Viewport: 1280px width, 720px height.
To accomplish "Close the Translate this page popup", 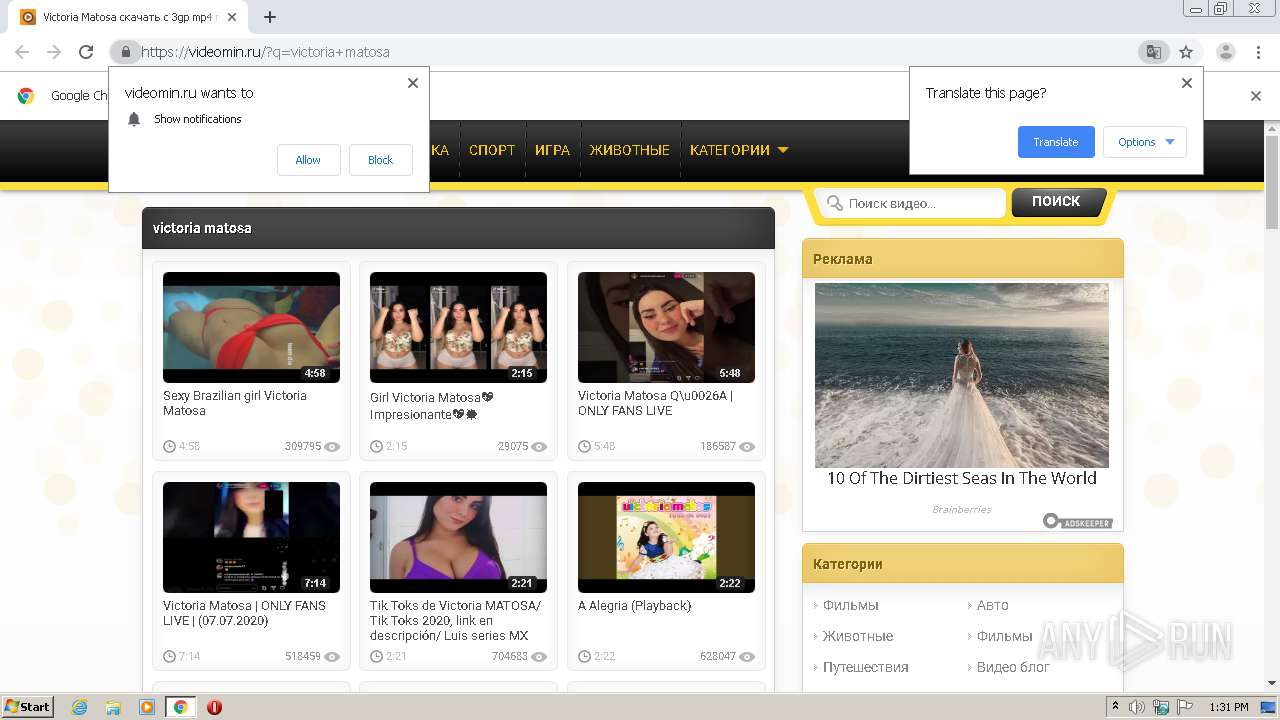I will tap(1187, 83).
